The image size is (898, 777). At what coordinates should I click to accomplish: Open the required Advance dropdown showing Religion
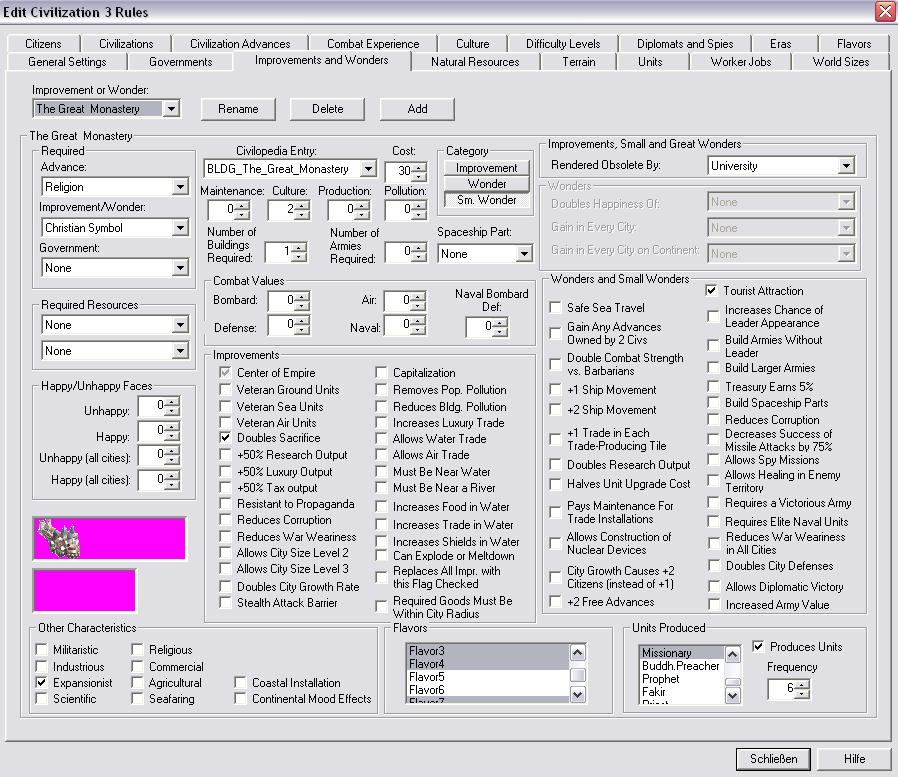point(180,187)
